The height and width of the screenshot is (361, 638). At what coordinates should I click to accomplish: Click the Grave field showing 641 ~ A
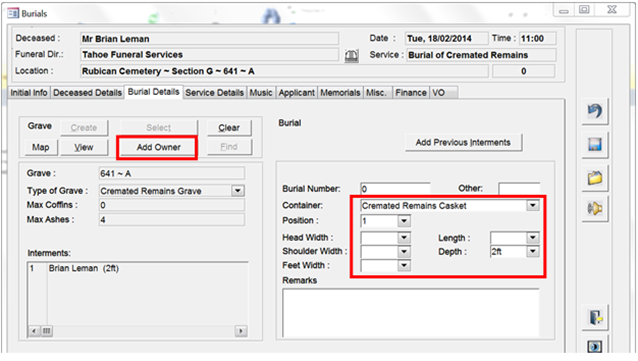[172, 174]
